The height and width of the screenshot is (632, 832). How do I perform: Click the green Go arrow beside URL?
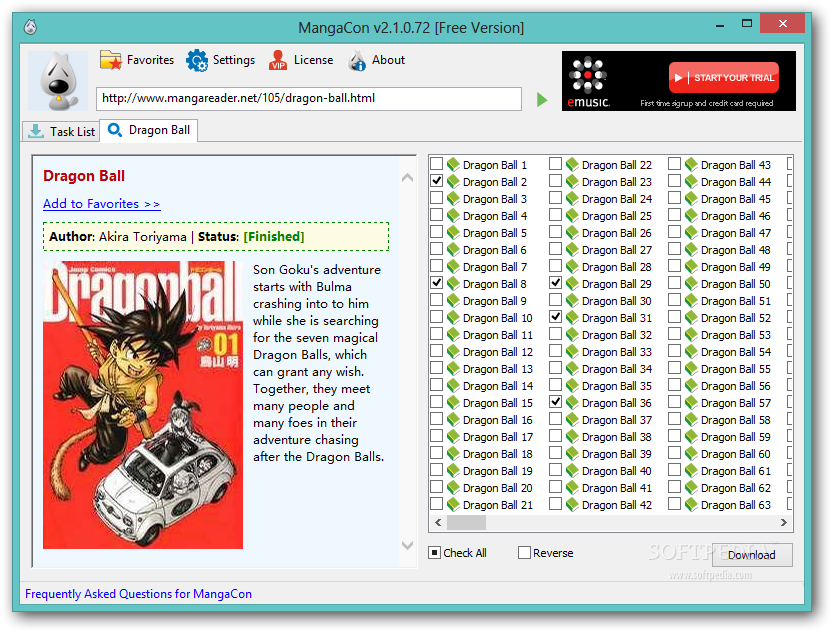coord(542,99)
